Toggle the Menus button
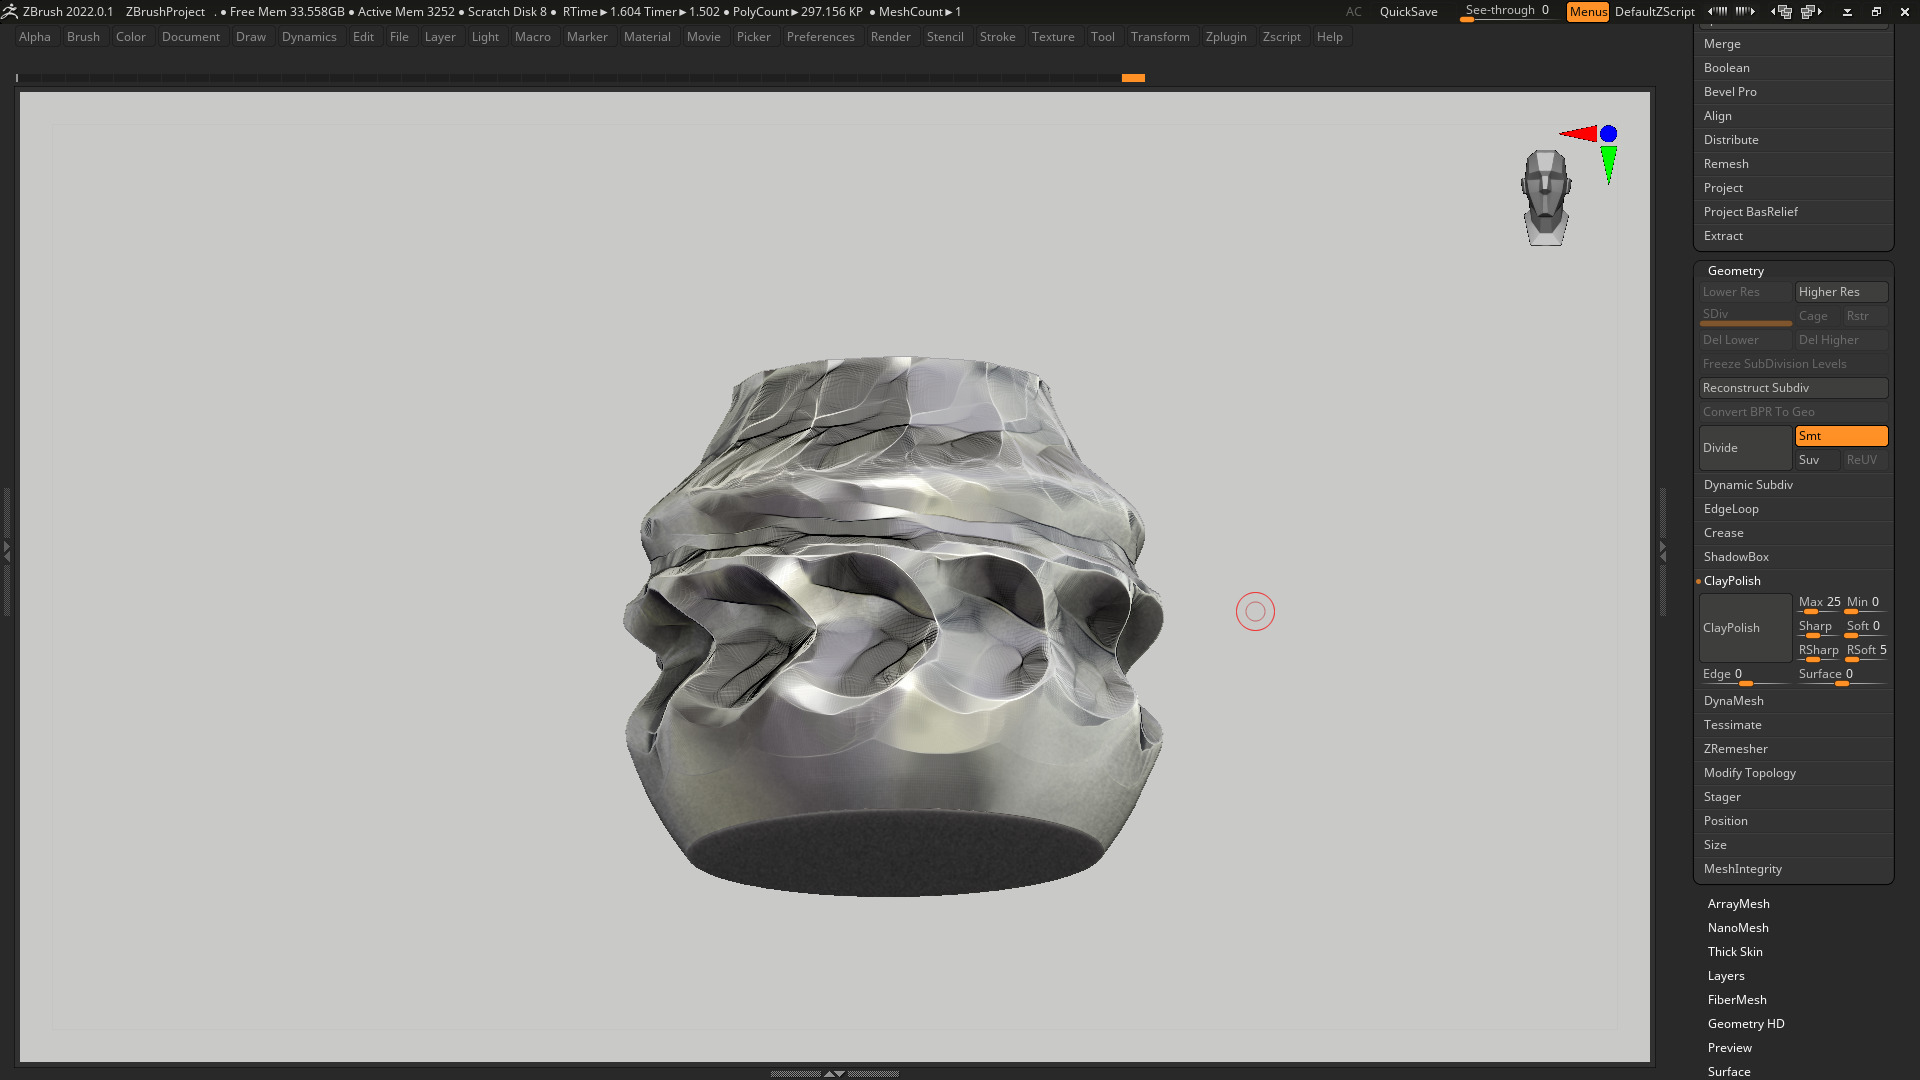The height and width of the screenshot is (1080, 1920). (1588, 12)
